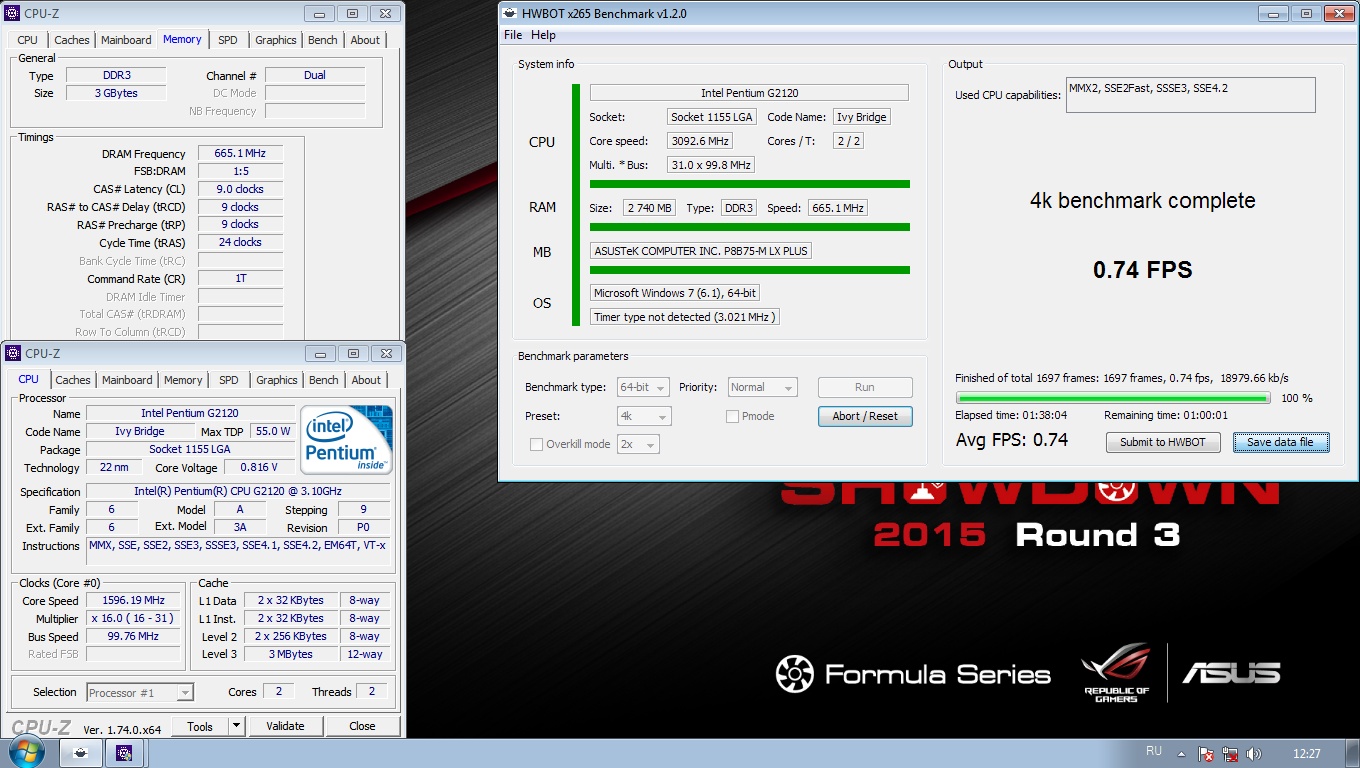
Task: Click Microsoft Windows 7 OS field
Action: point(675,293)
